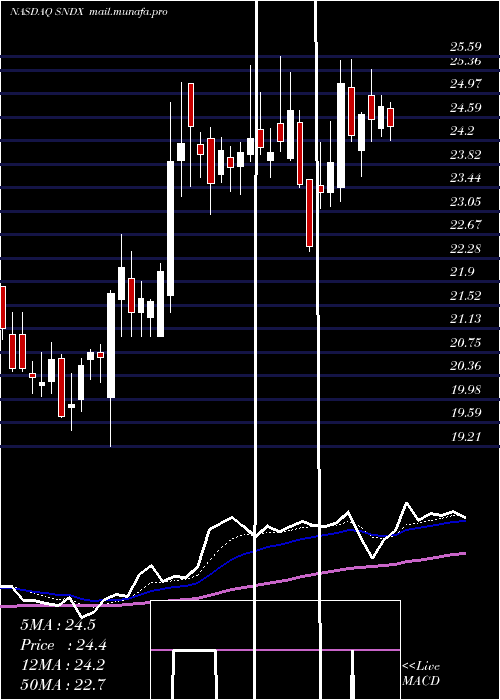
Task: Click the 23.05 price axis label
Action: point(465,202)
